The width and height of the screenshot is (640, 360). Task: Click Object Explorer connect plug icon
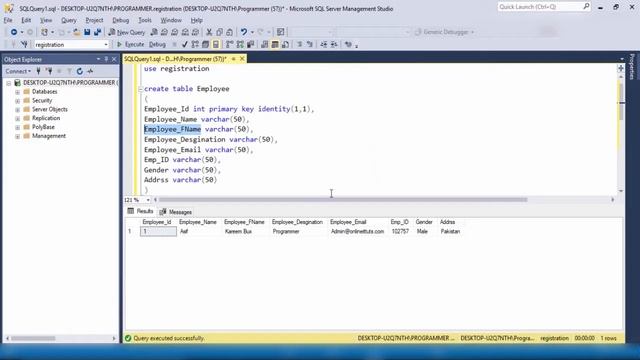pyautogui.click(x=38, y=71)
